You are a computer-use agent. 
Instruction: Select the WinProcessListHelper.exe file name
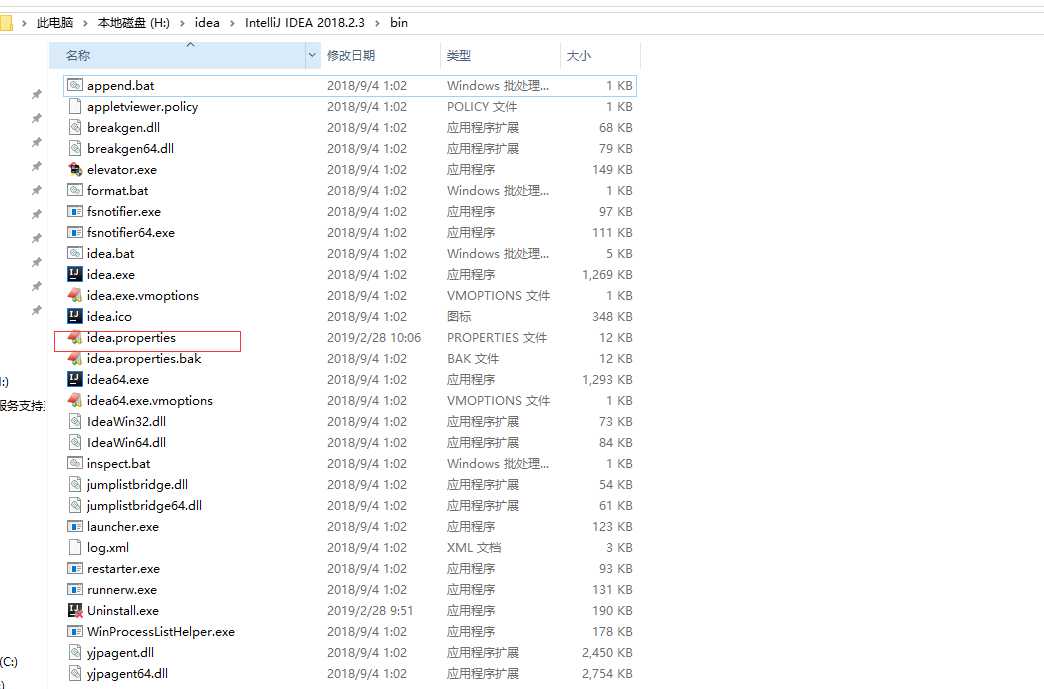coord(160,632)
